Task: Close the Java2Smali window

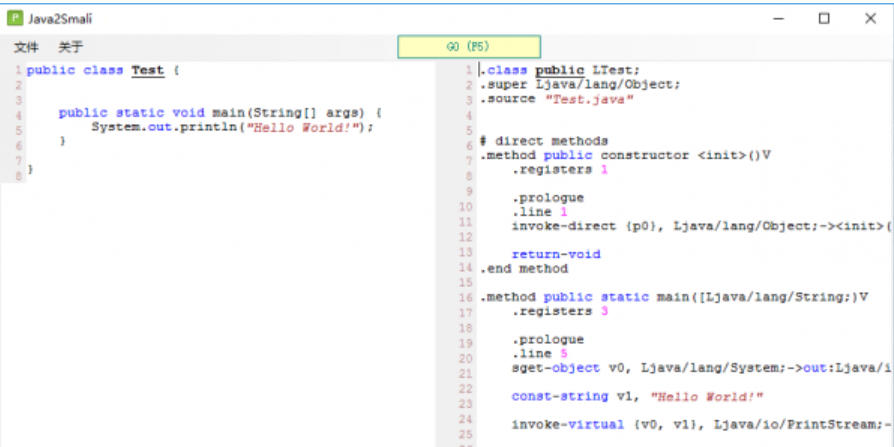Action: [x=869, y=18]
